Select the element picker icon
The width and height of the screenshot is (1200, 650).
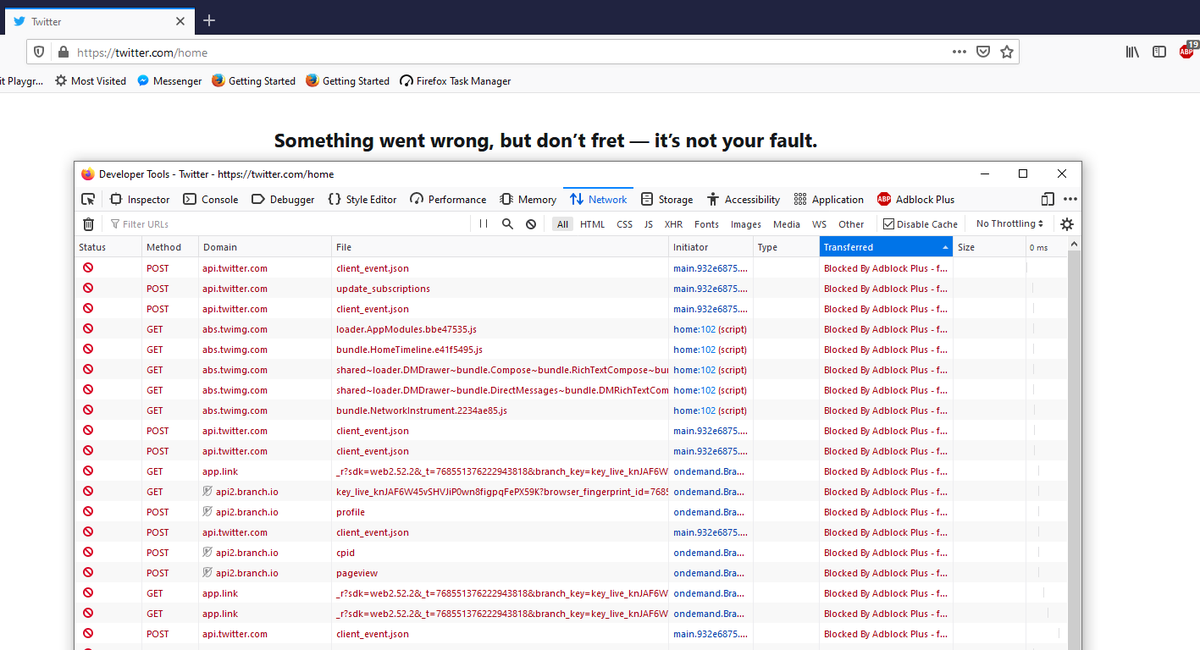[x=88, y=199]
